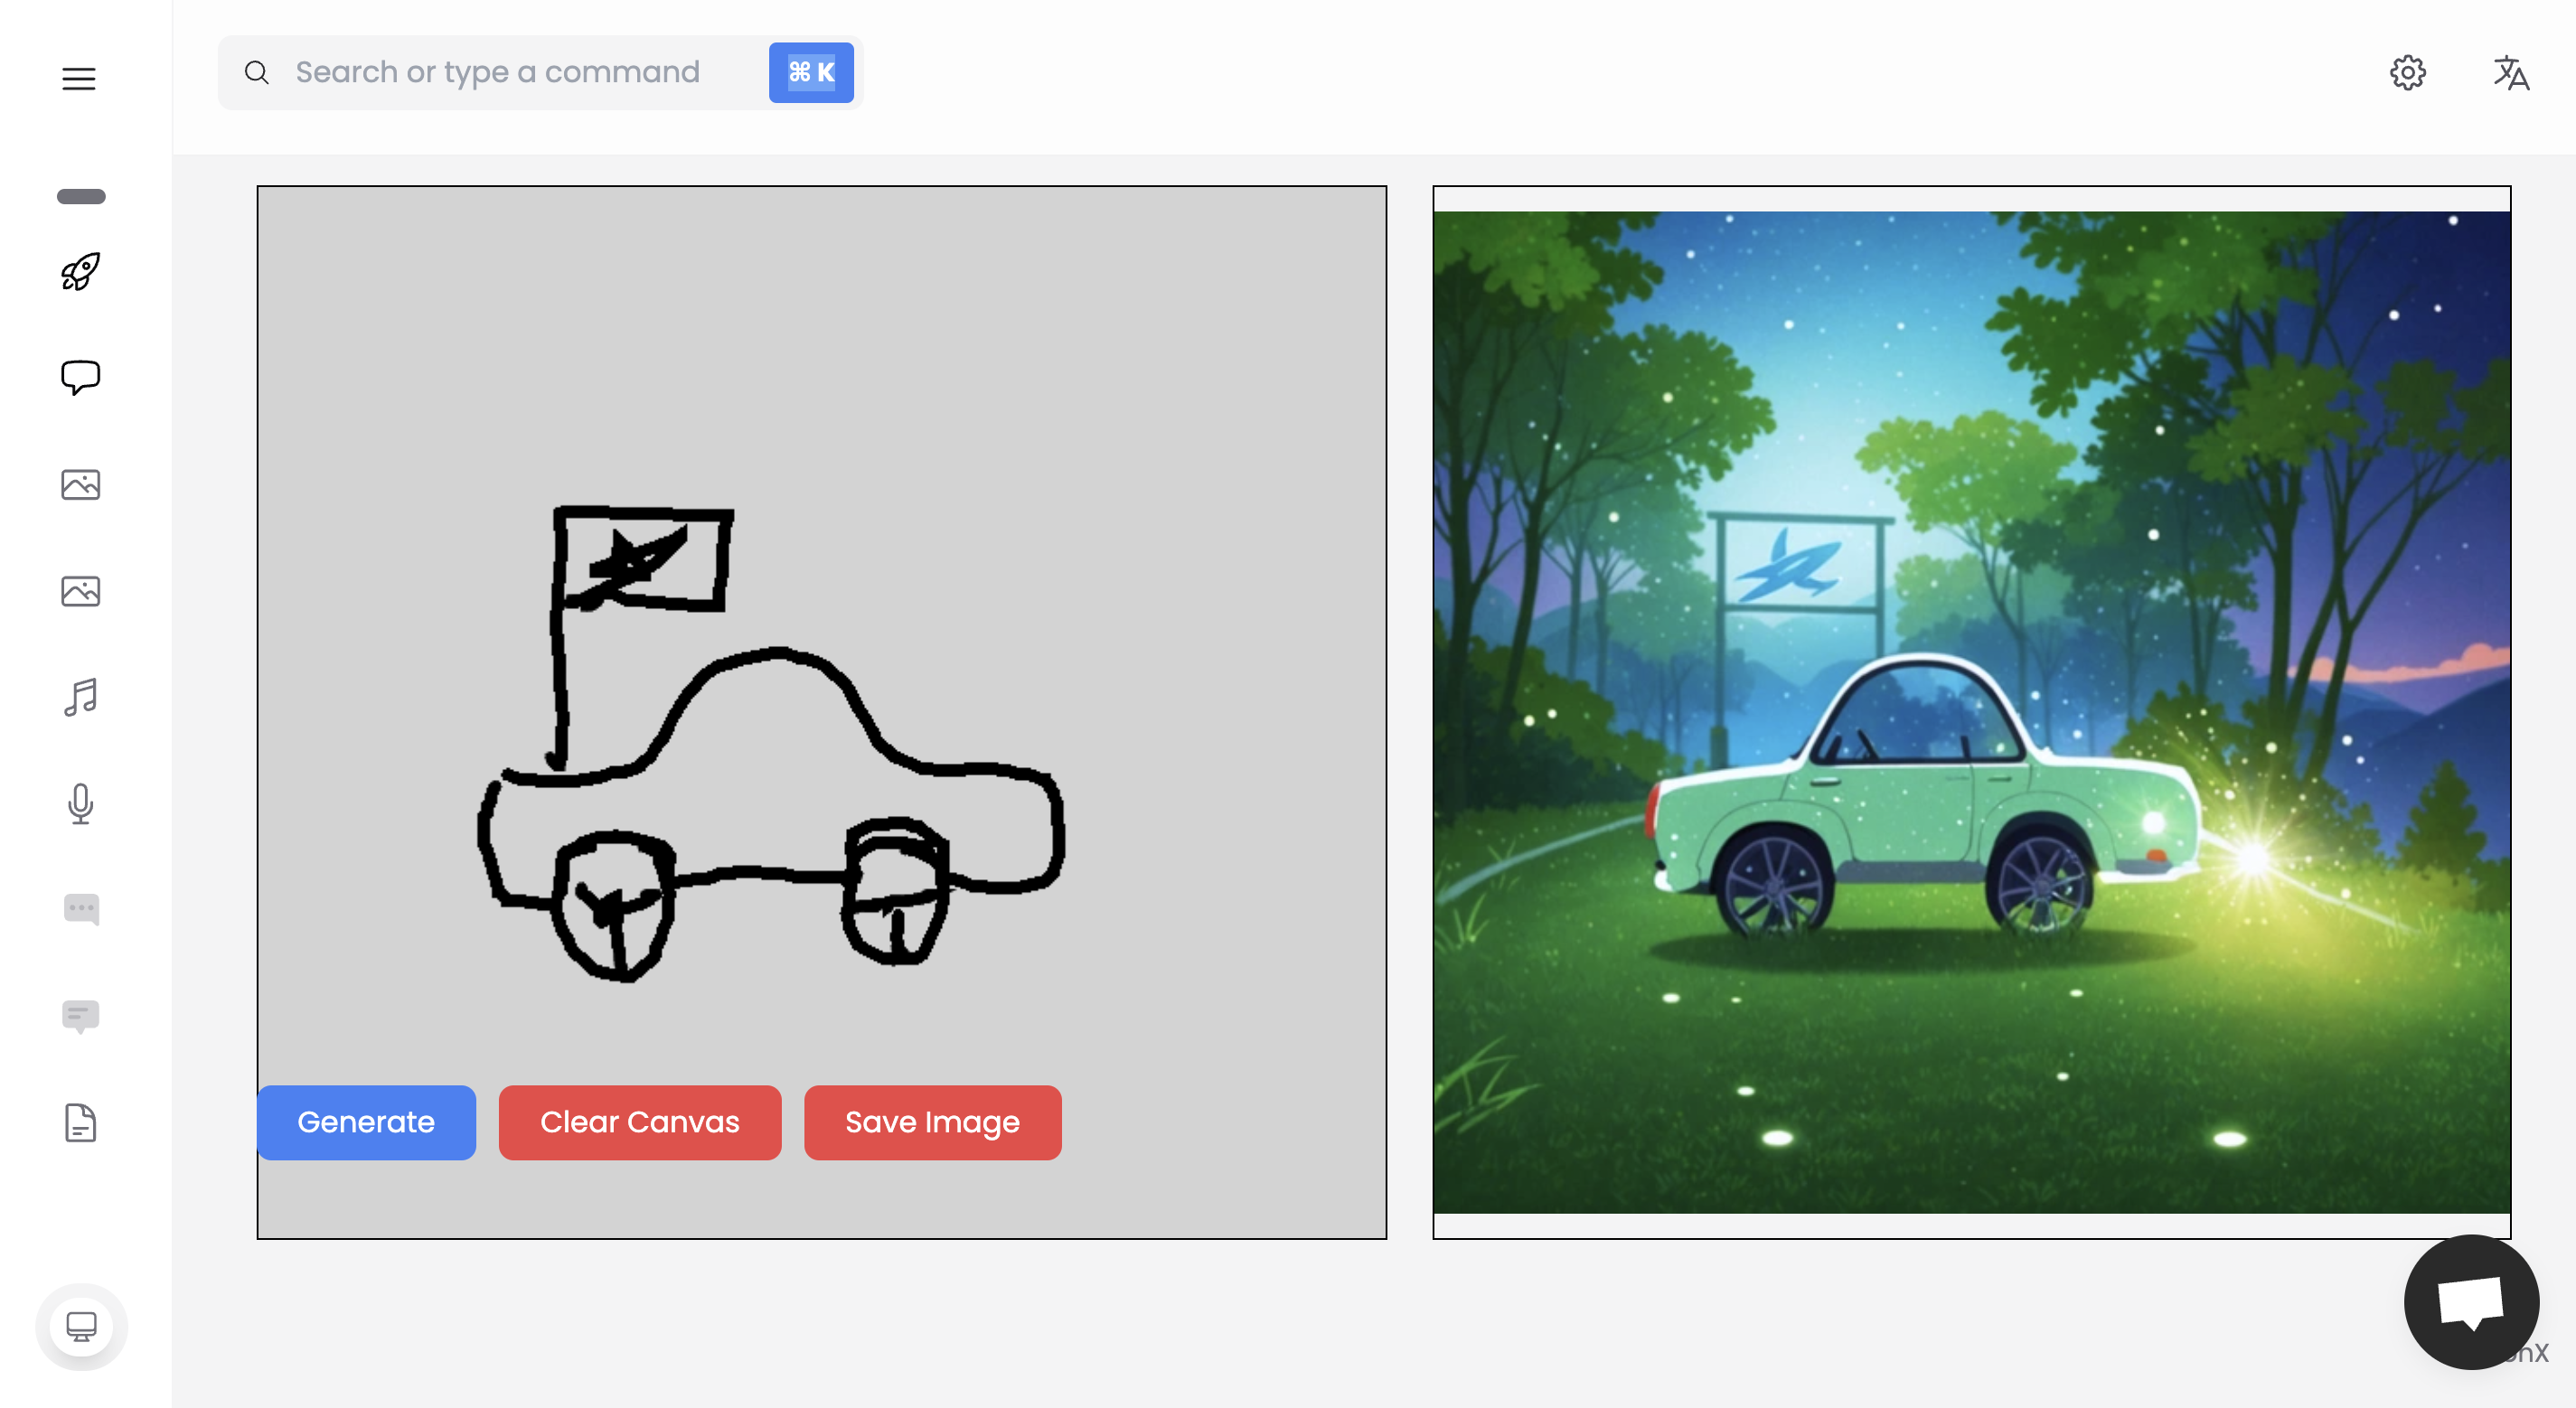Click the Save Image button
Screen dimensions: 2576x1408
[932, 1122]
